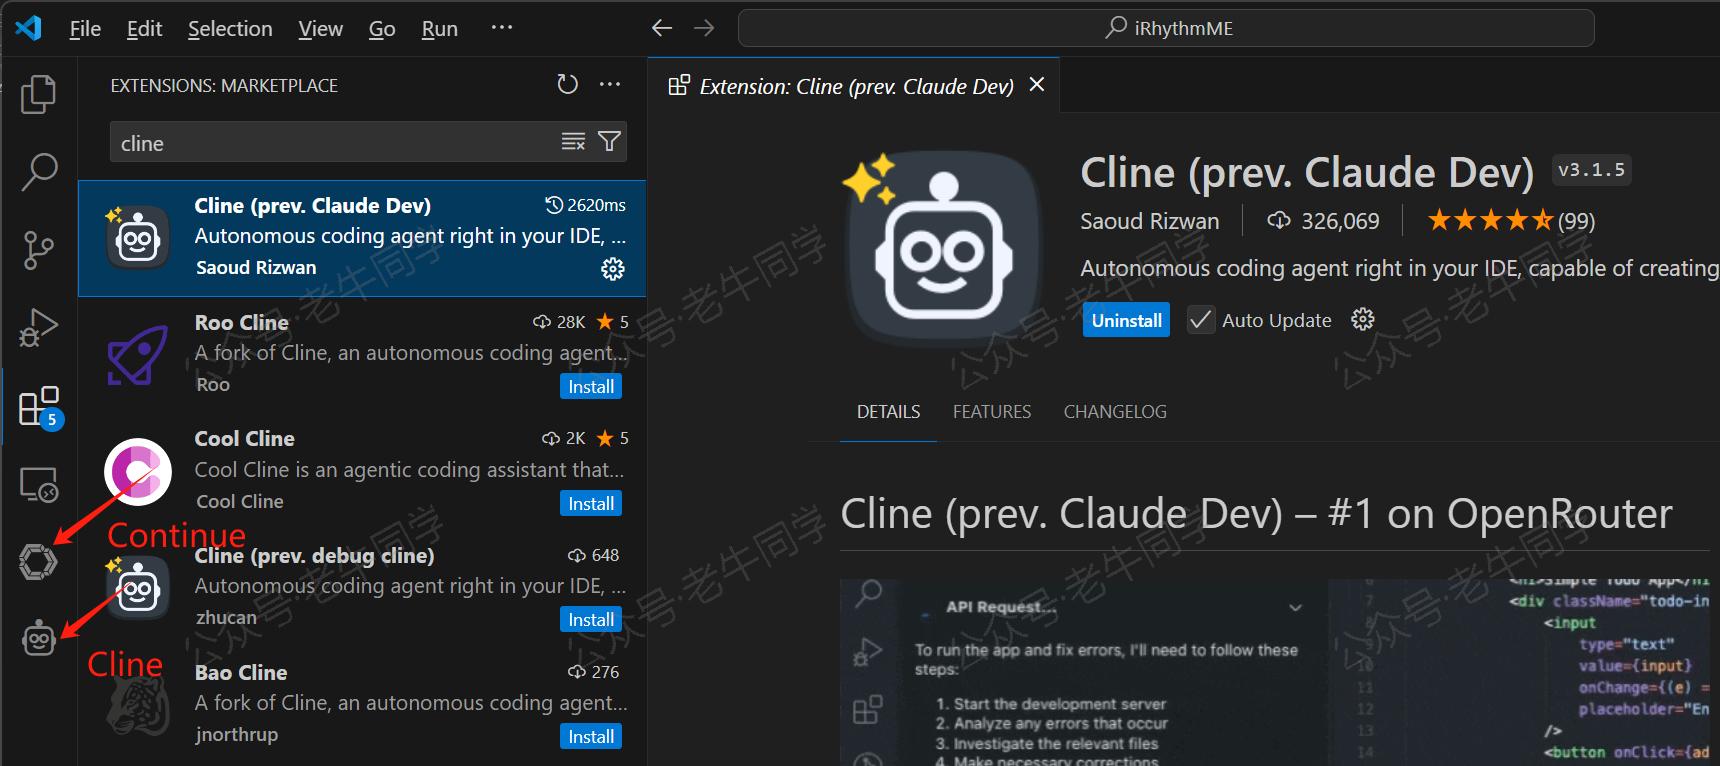The height and width of the screenshot is (766, 1720).
Task: Switch to the CHANGELOG tab
Action: (1115, 412)
